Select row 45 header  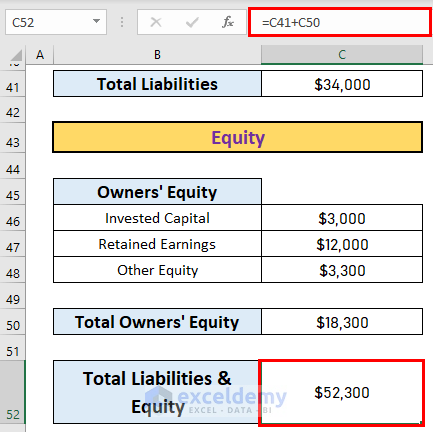[x=13, y=192]
